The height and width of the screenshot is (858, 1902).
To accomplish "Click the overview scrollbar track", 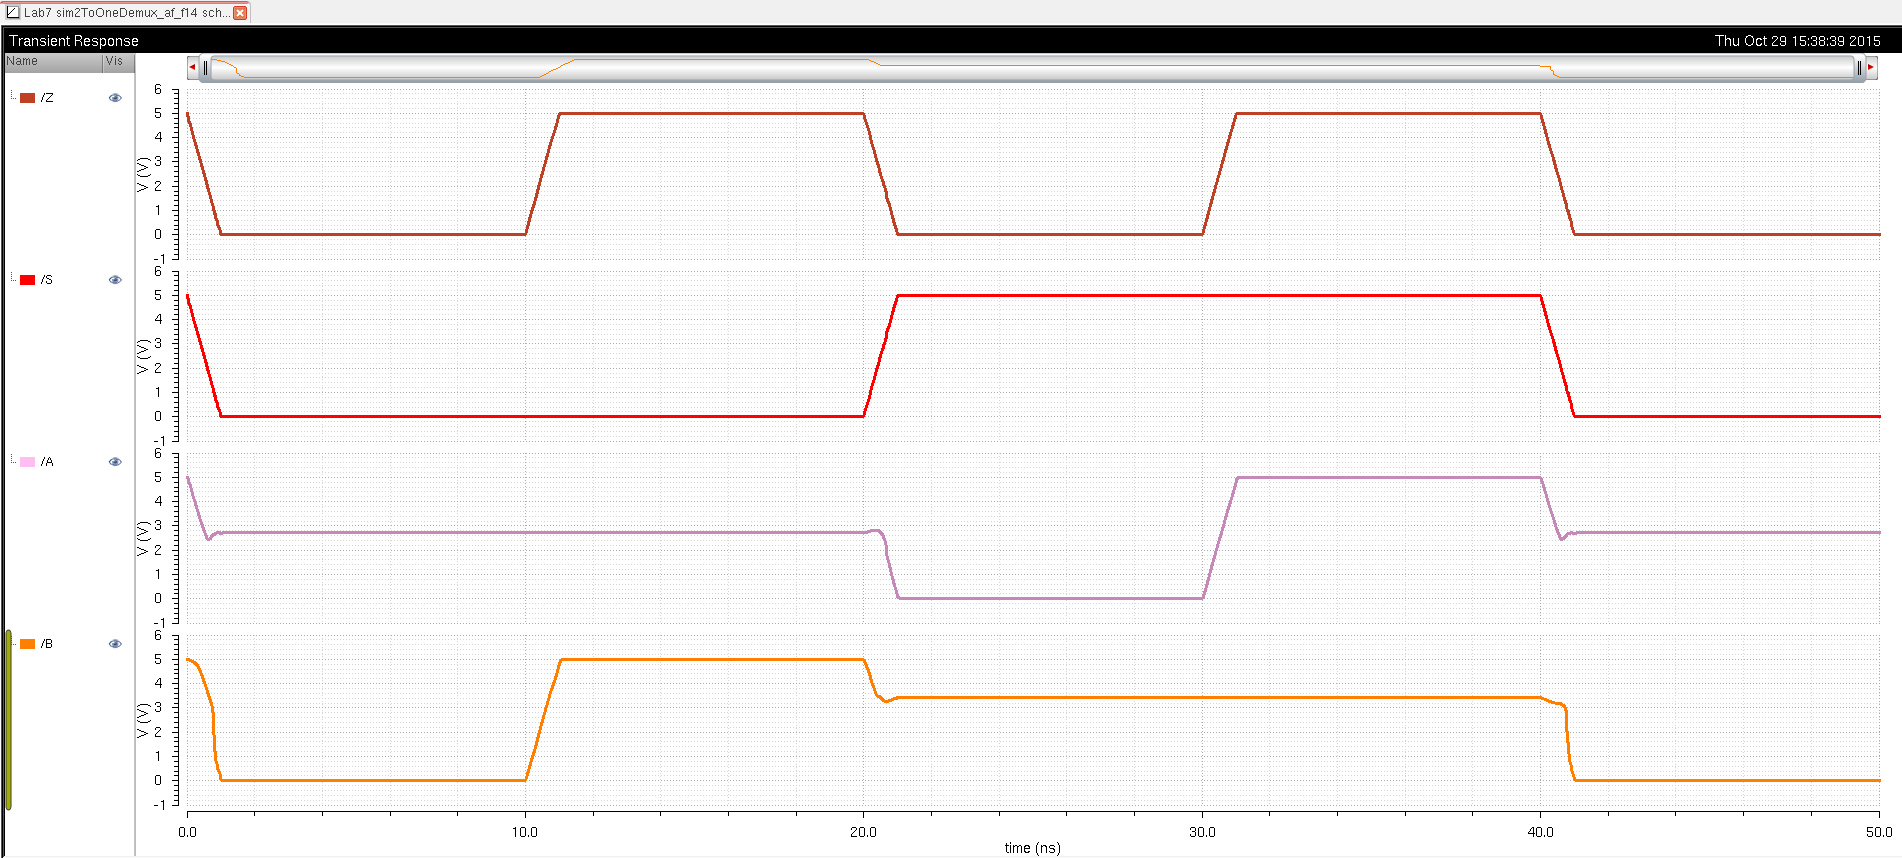I will pos(1032,68).
